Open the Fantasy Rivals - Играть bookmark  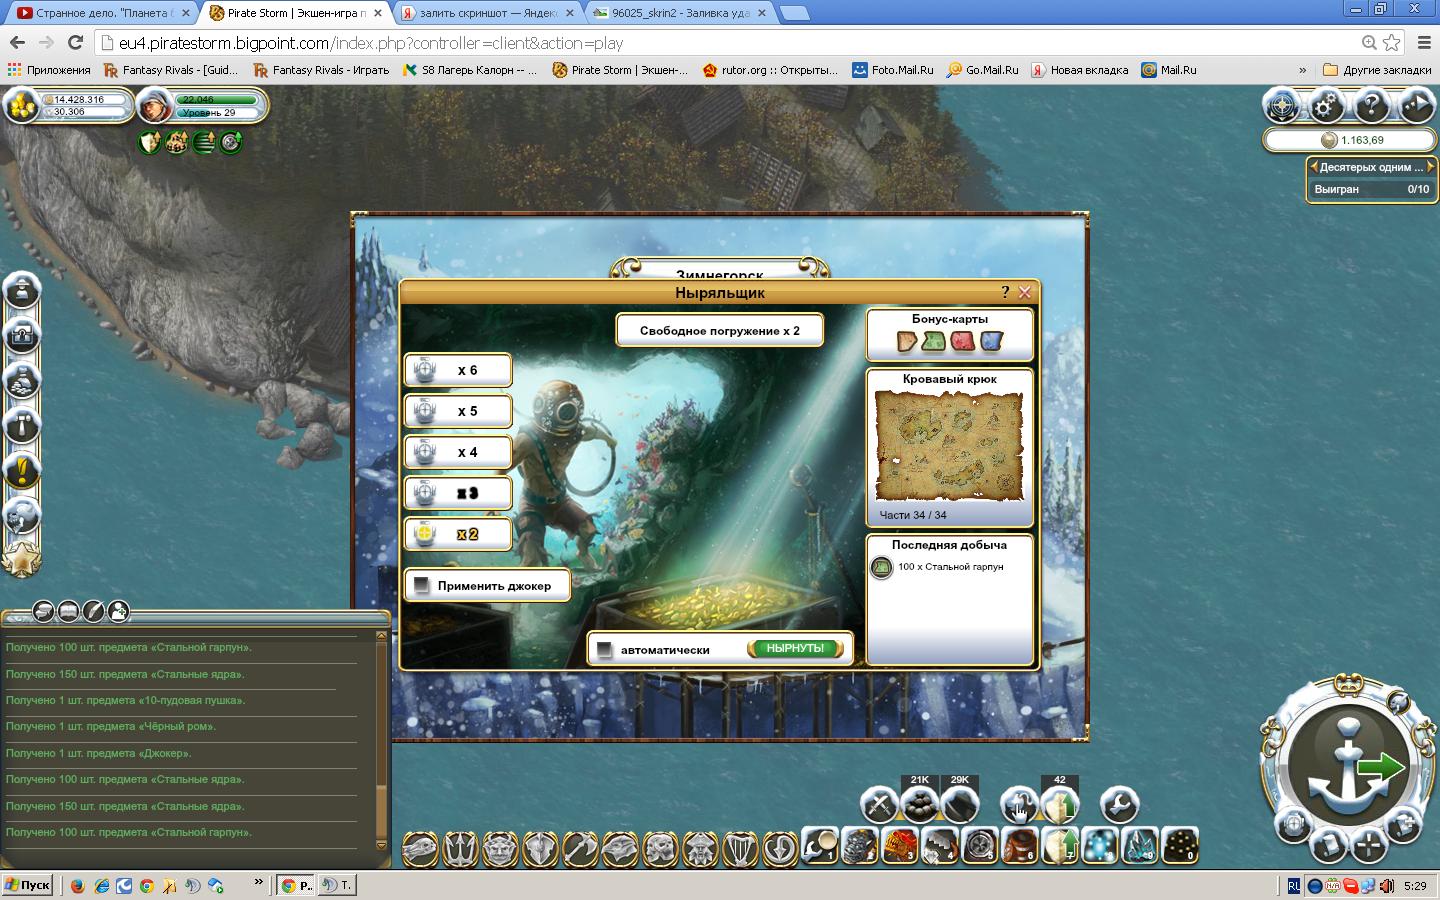pos(321,70)
